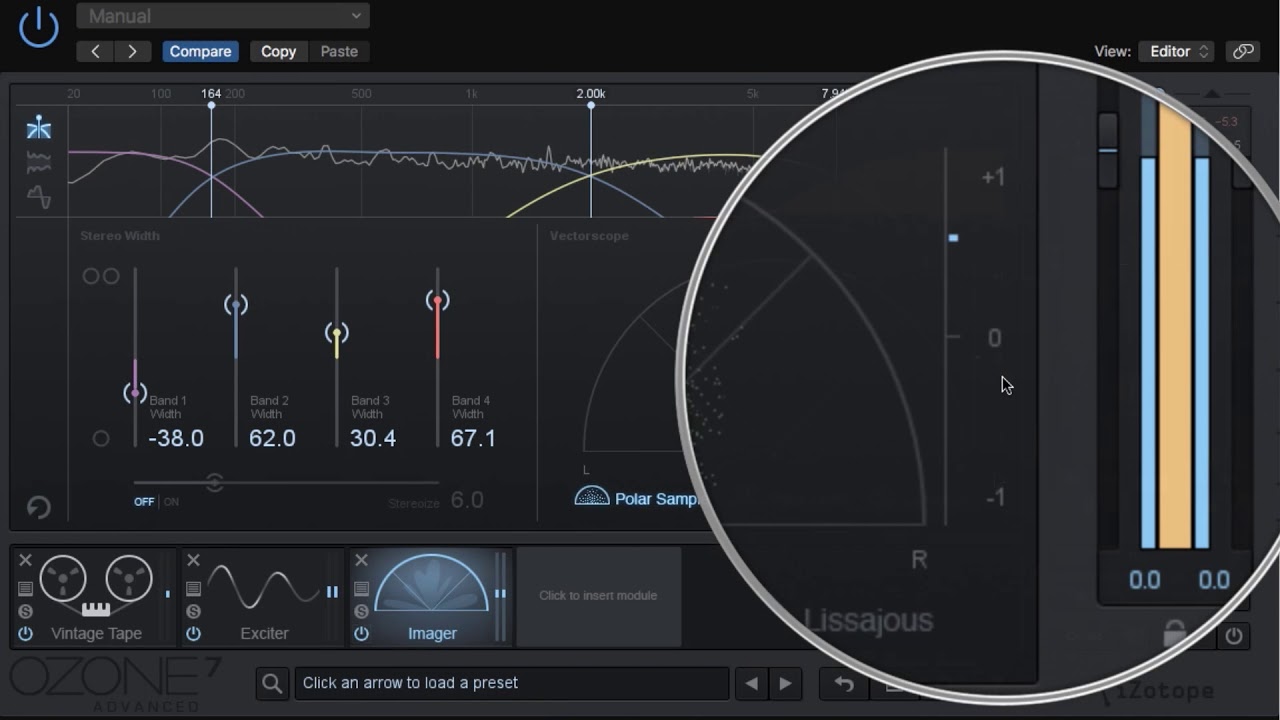
Task: Open the Manual preset dropdown
Action: 223,16
